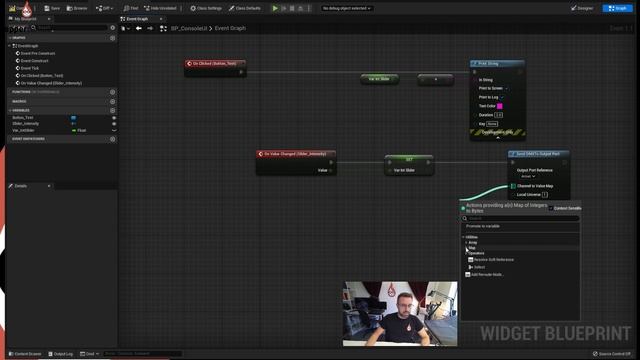Click the Browse toolbar button

77,8
